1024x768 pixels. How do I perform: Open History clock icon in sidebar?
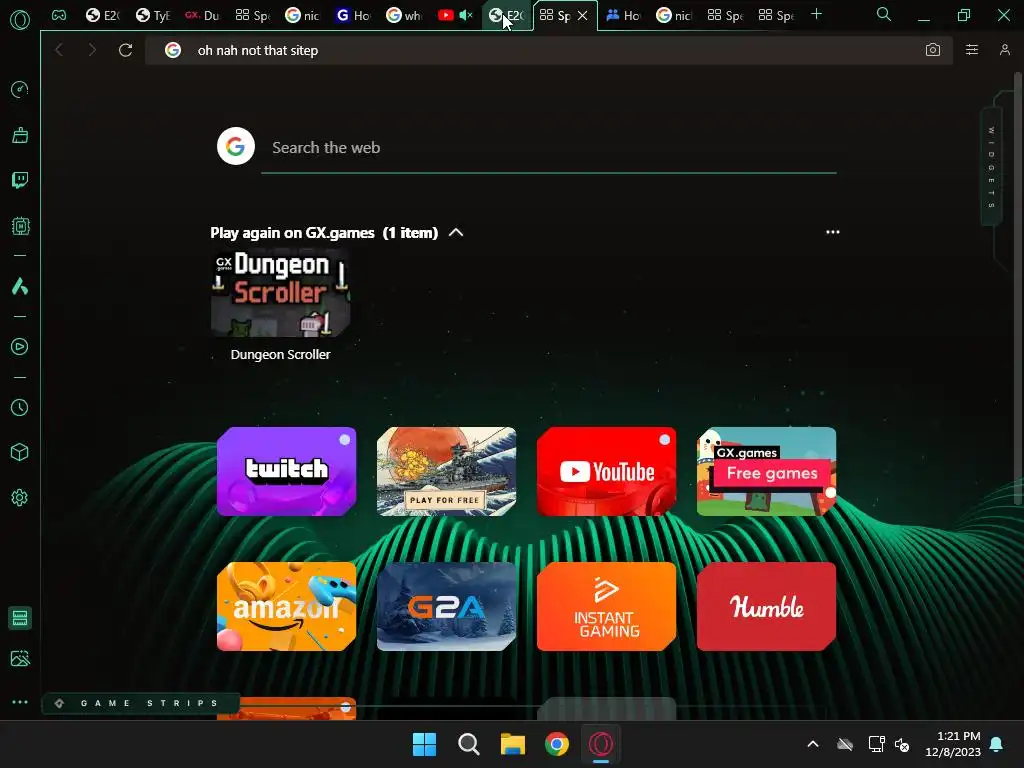coord(20,408)
